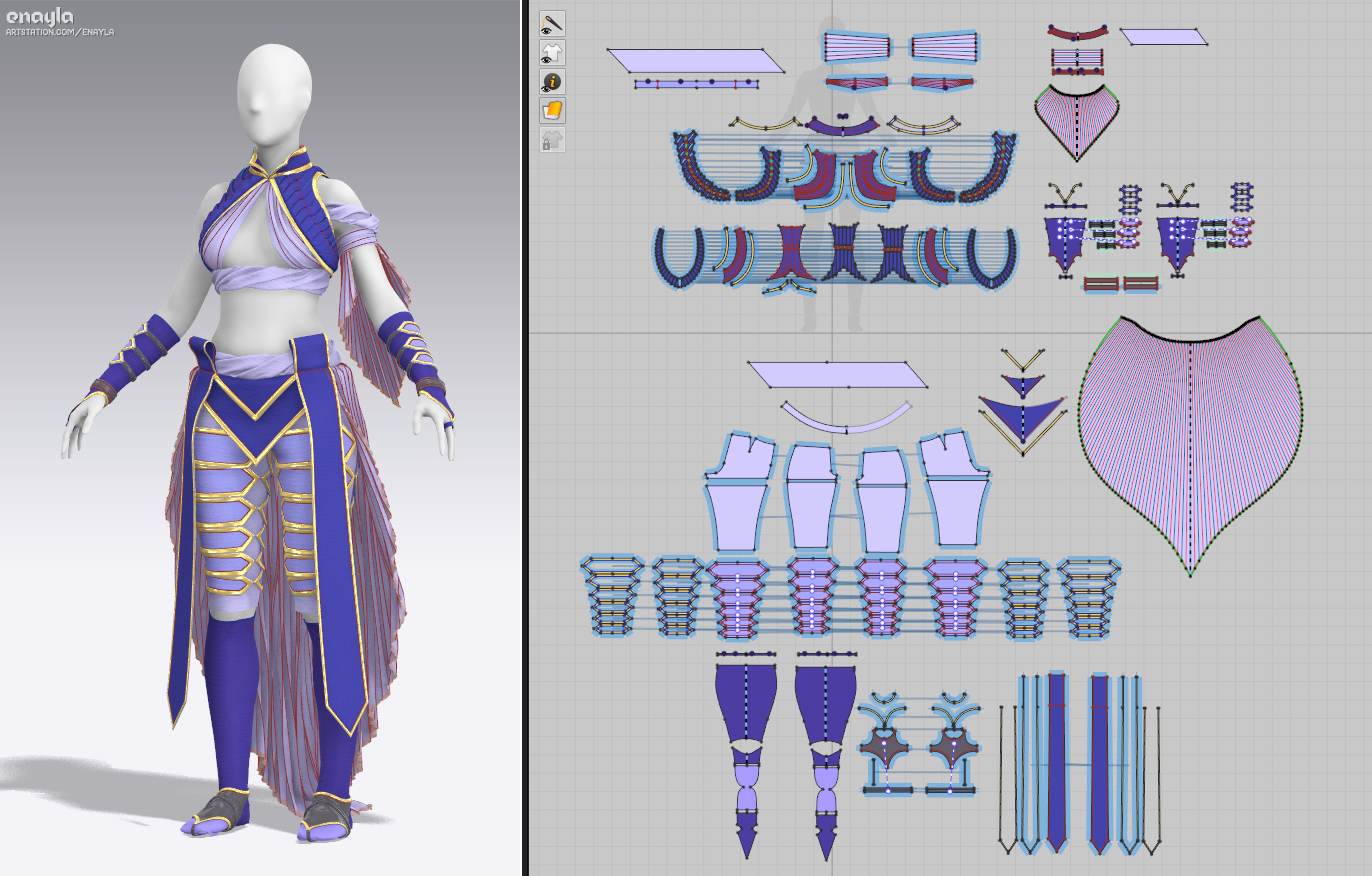
Task: Toggle garment visibility with the T-shirt eye icon
Action: coord(552,53)
